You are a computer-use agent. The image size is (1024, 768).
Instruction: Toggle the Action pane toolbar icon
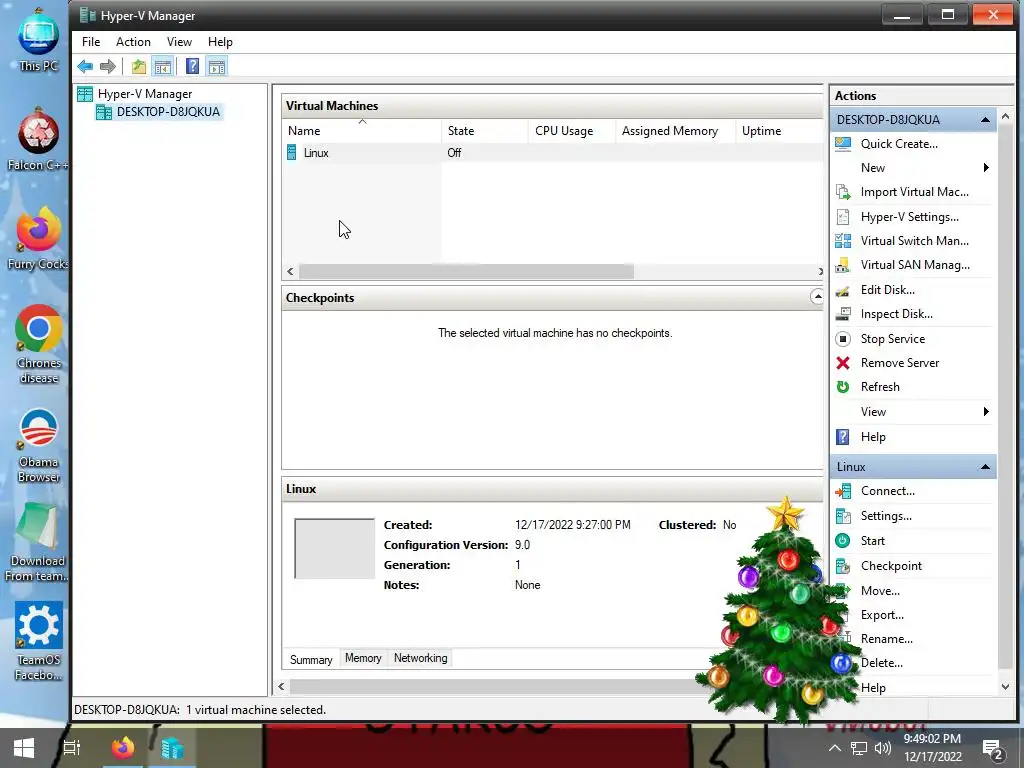[x=217, y=66]
